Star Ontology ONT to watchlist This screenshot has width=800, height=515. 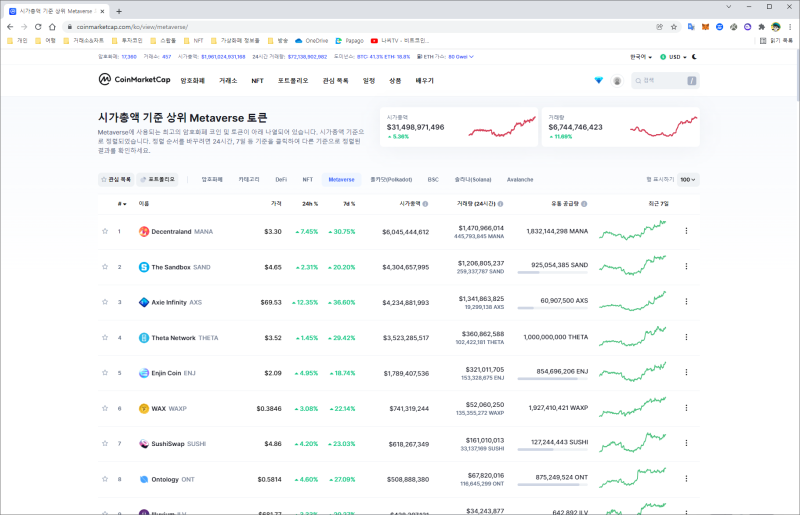pos(105,479)
